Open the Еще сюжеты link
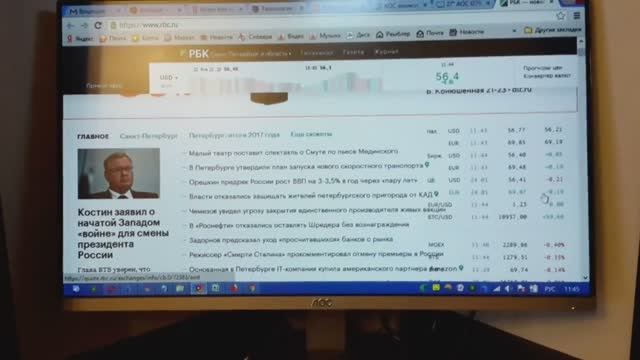Viewport: 640px width, 360px height. [311, 134]
